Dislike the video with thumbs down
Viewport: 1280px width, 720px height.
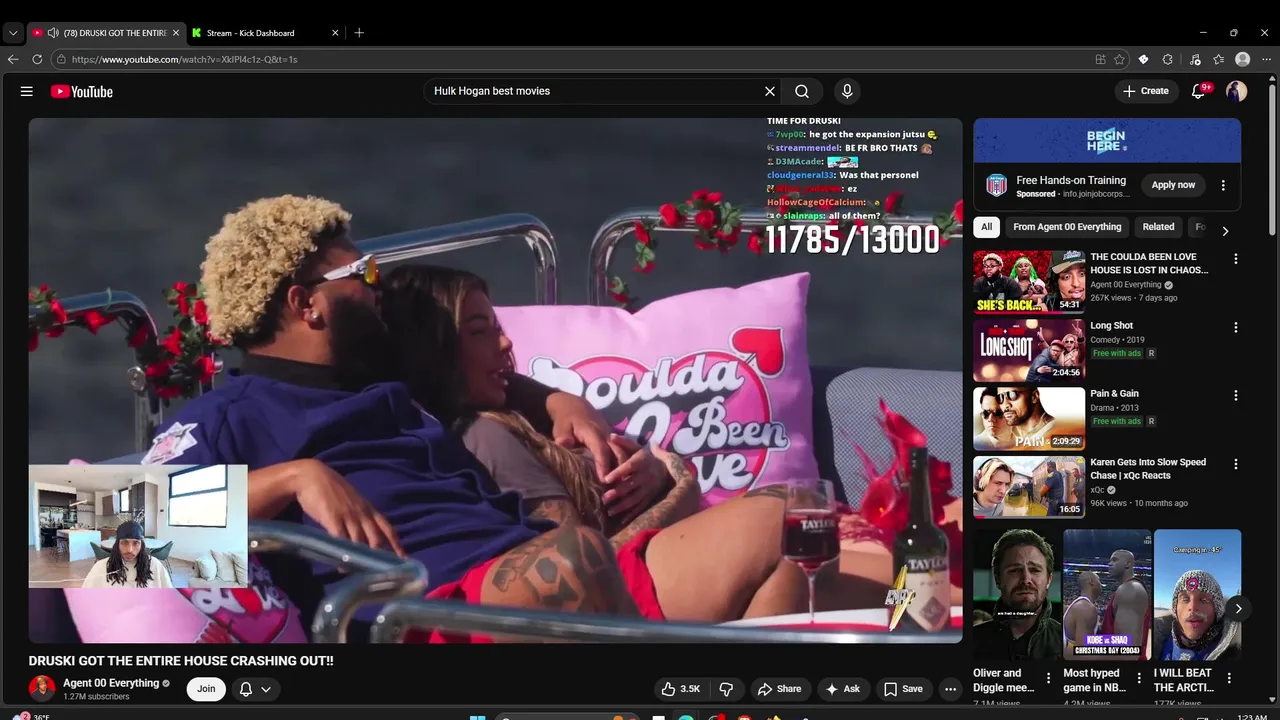pos(727,689)
